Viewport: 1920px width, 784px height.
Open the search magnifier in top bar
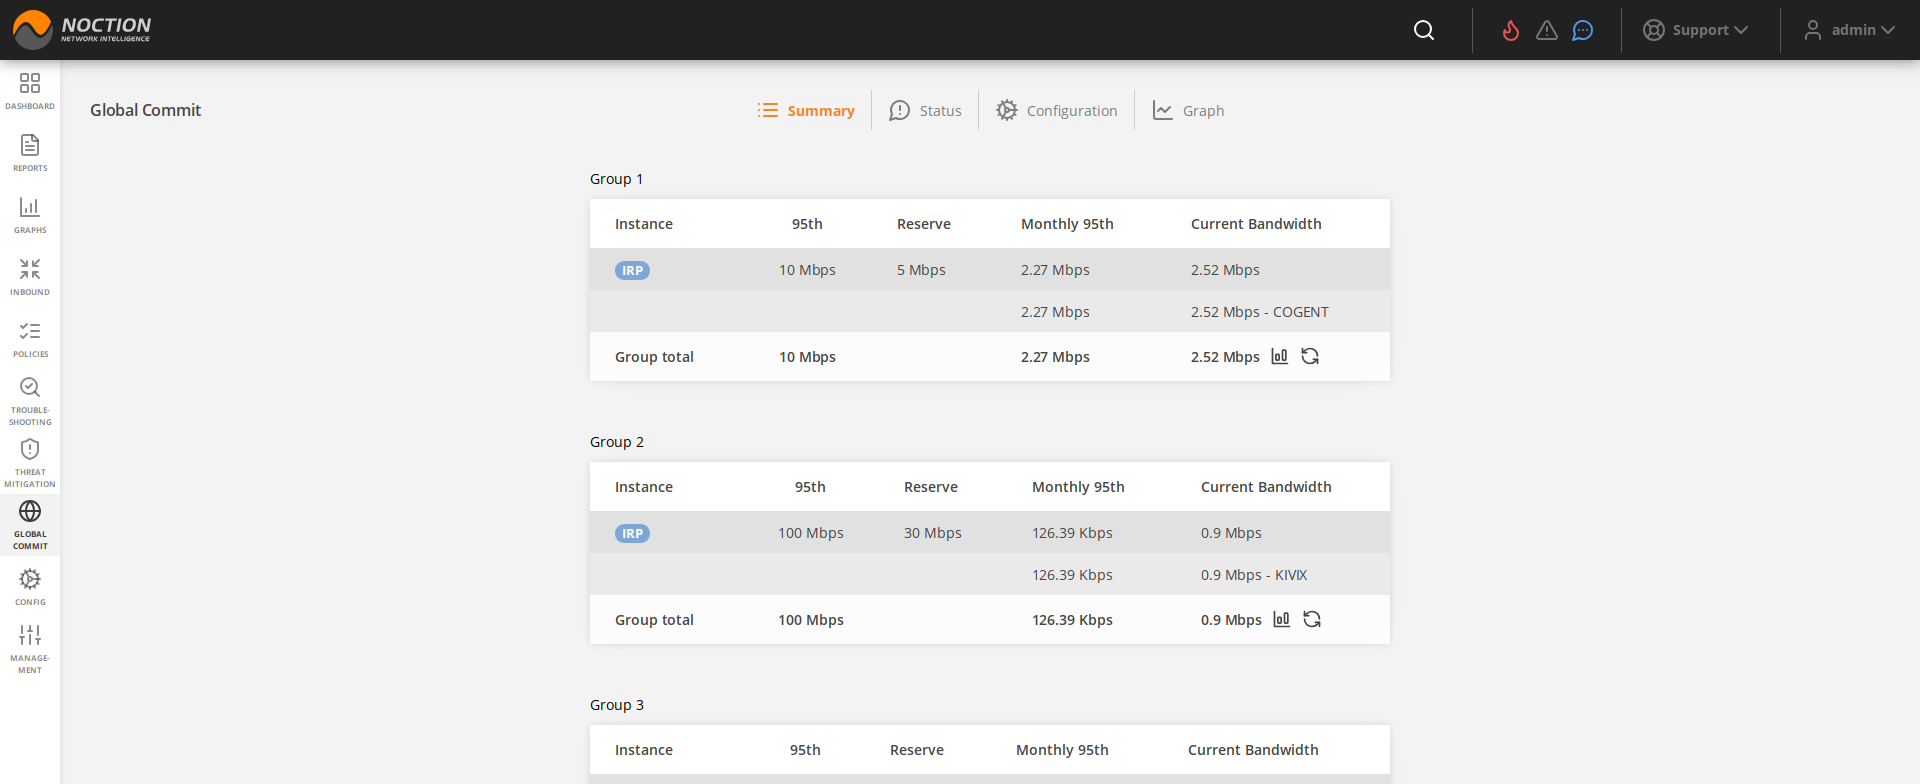1424,30
